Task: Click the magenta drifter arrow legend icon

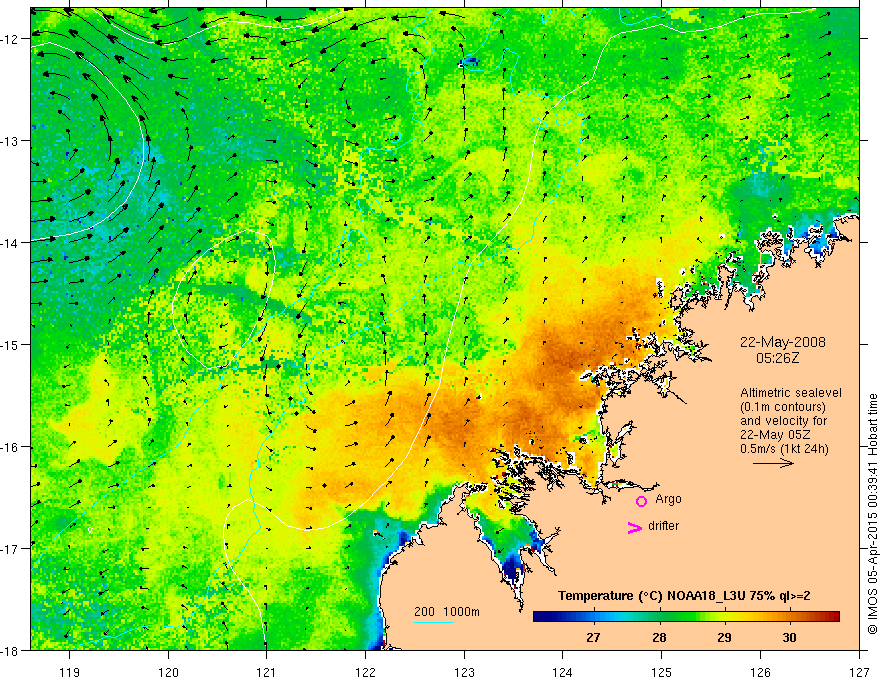Action: (x=635, y=527)
